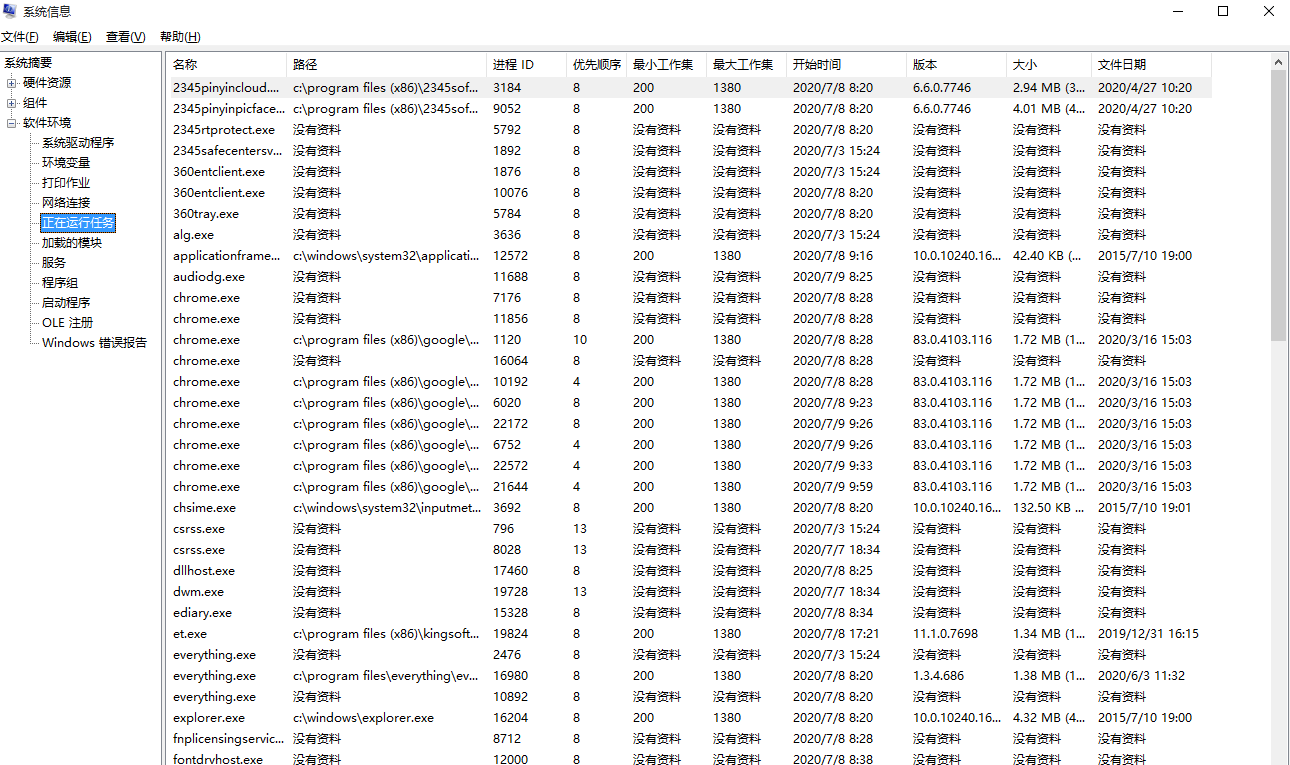Click csrss.exe row with process ID 796

689,528
